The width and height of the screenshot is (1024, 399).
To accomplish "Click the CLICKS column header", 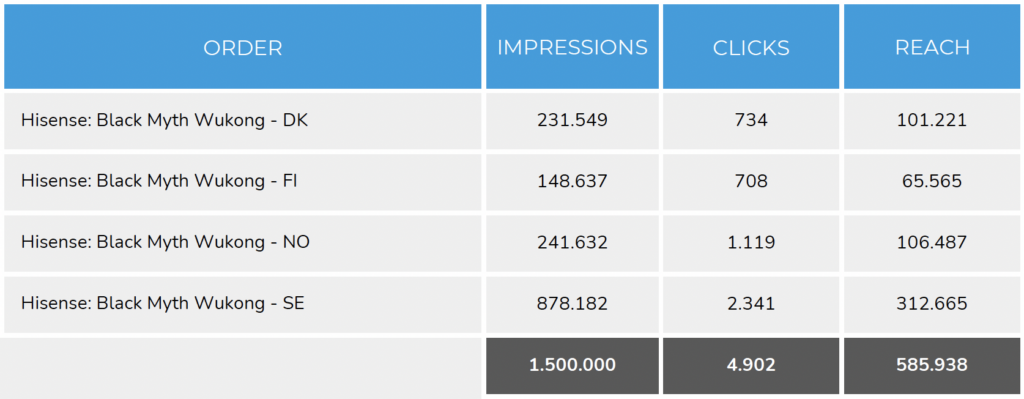I will [x=751, y=47].
